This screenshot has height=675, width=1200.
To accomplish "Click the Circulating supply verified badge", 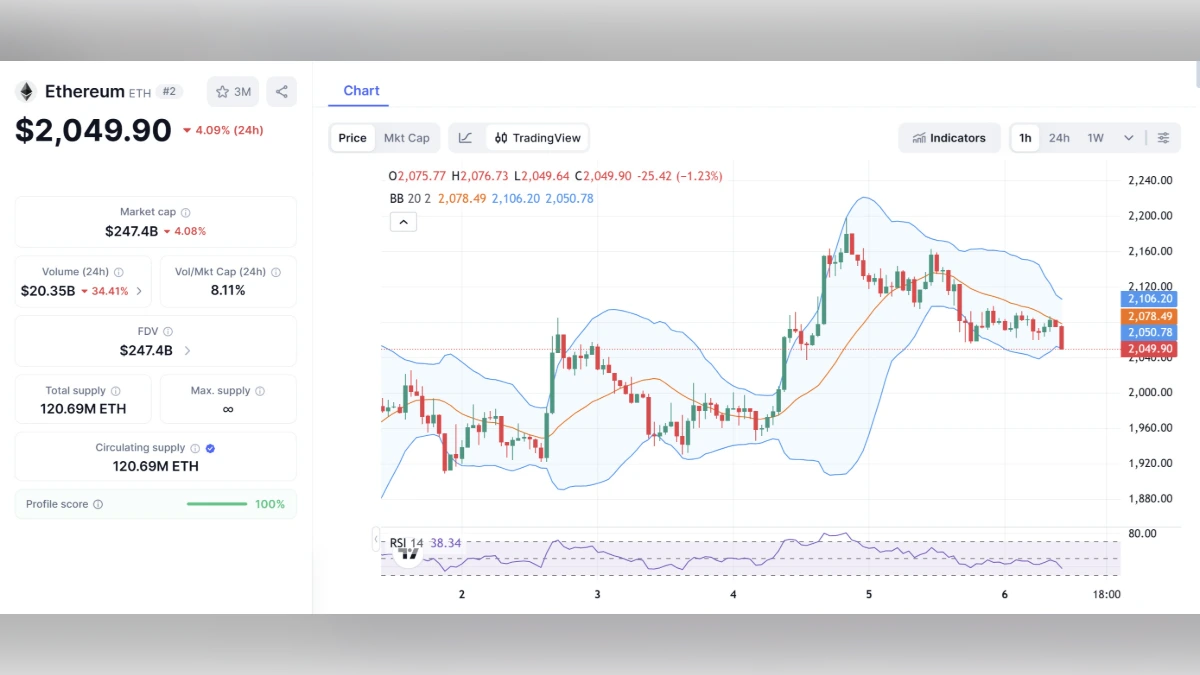I will (x=208, y=448).
